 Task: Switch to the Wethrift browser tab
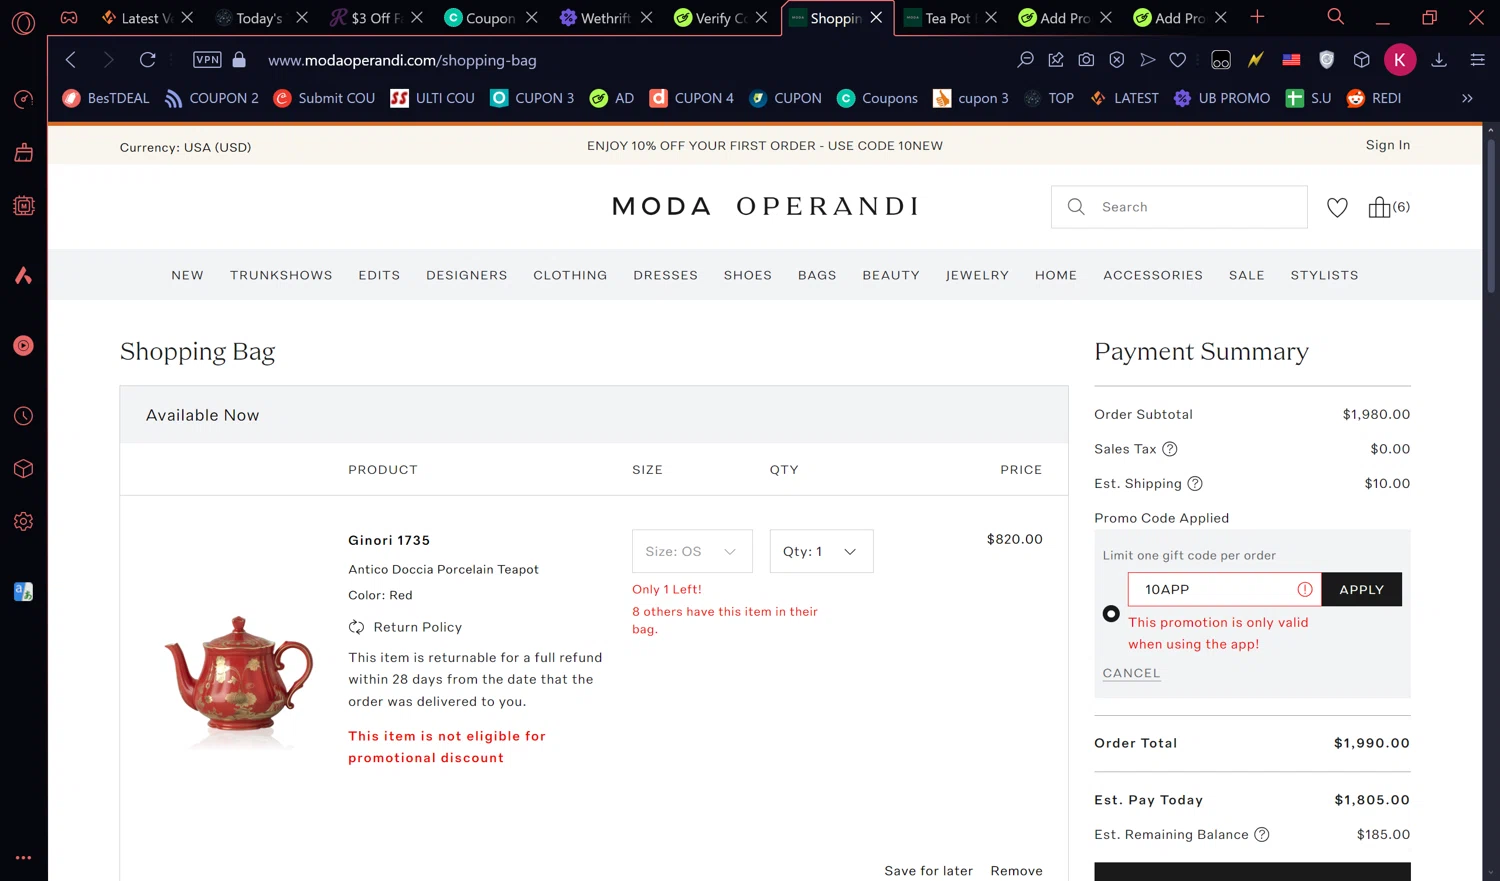(605, 18)
